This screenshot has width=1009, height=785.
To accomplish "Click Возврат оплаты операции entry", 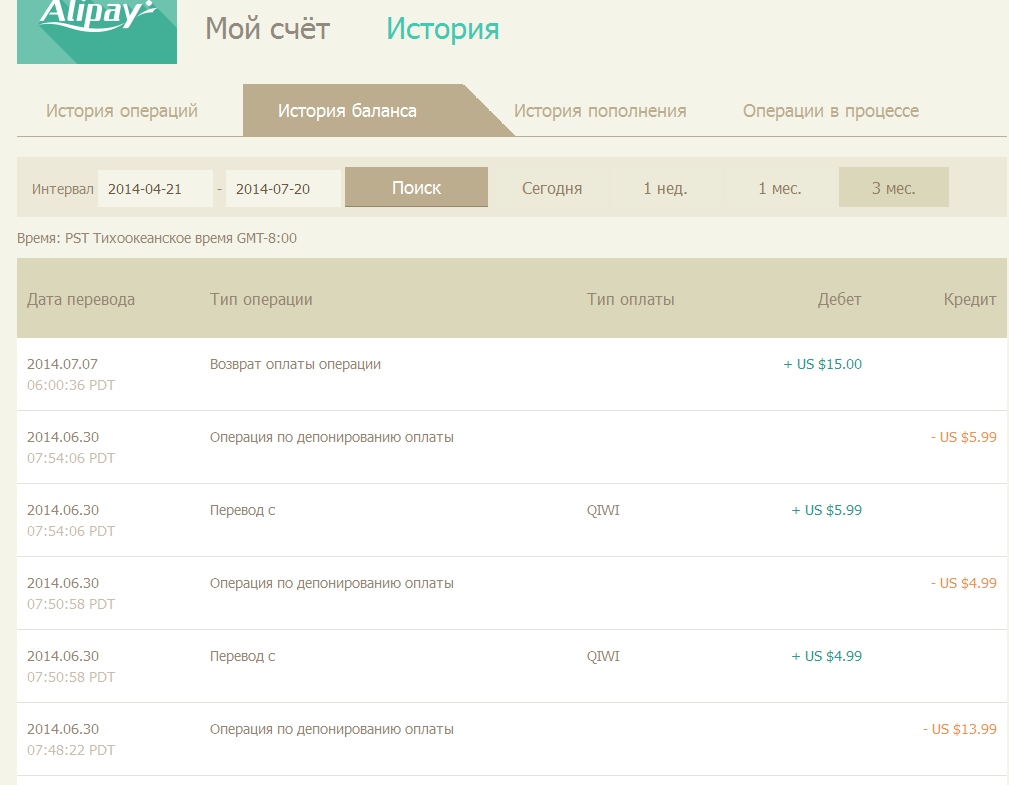I will 295,364.
